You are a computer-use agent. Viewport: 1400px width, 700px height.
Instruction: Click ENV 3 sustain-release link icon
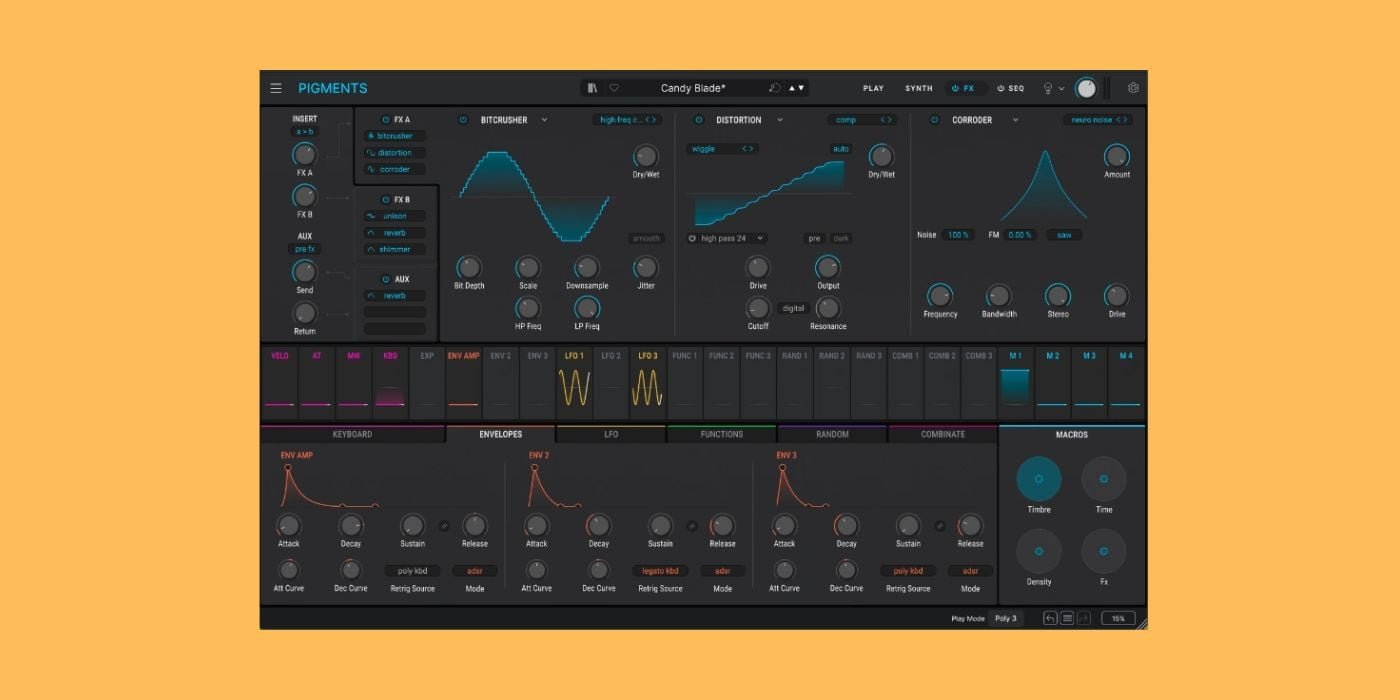coord(940,526)
